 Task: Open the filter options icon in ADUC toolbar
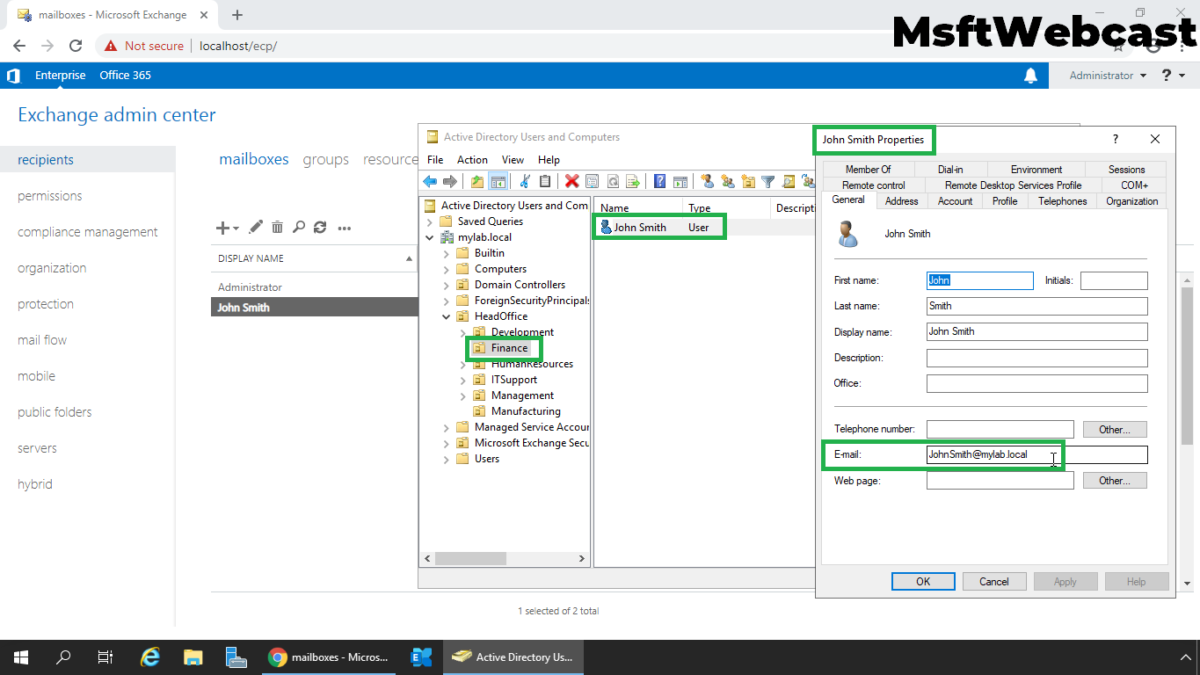point(768,181)
